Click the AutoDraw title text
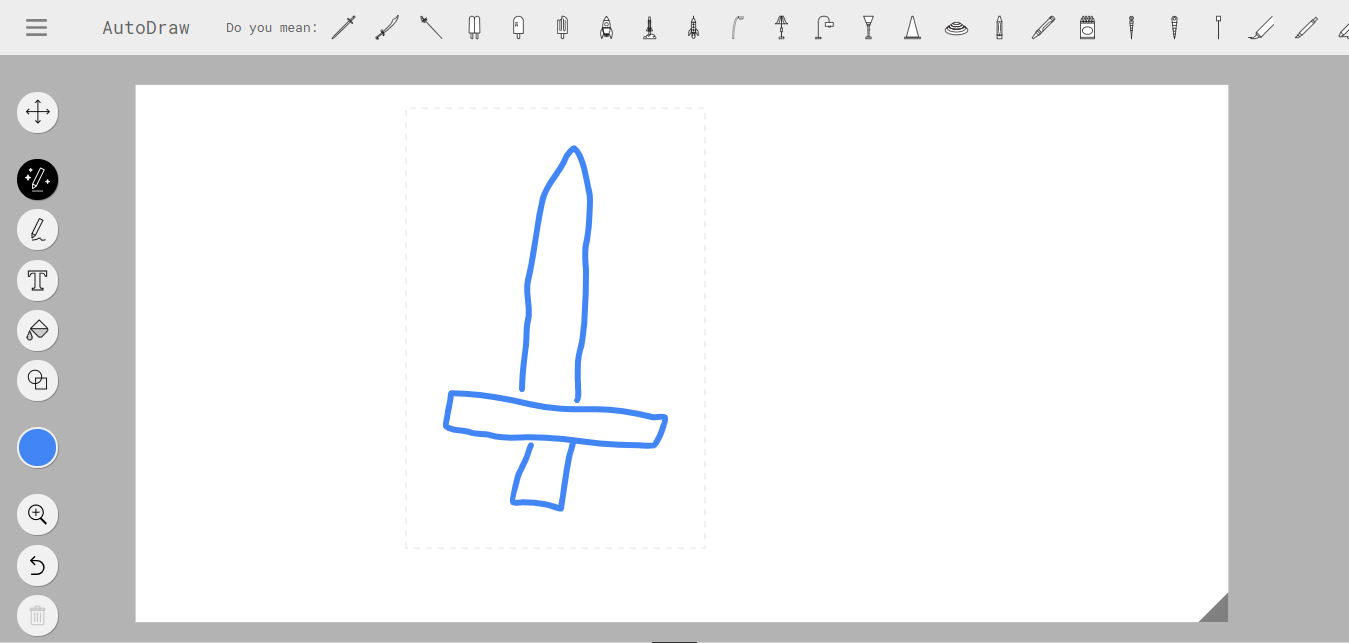Image resolution: width=1349 pixels, height=643 pixels. coord(146,28)
